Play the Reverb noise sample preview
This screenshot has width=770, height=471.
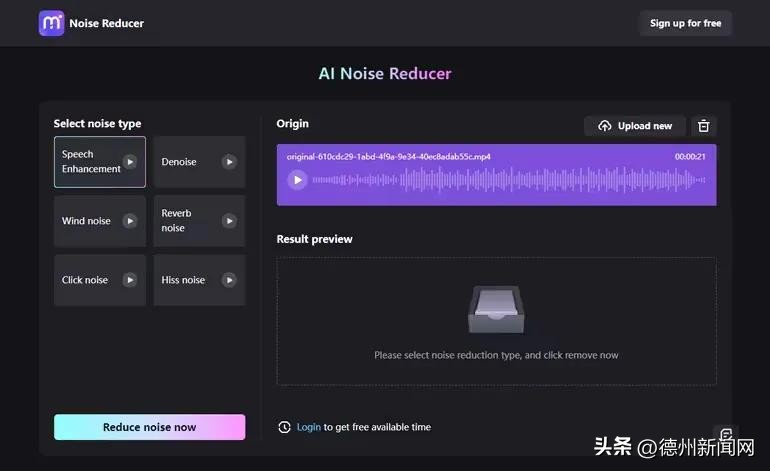click(229, 221)
